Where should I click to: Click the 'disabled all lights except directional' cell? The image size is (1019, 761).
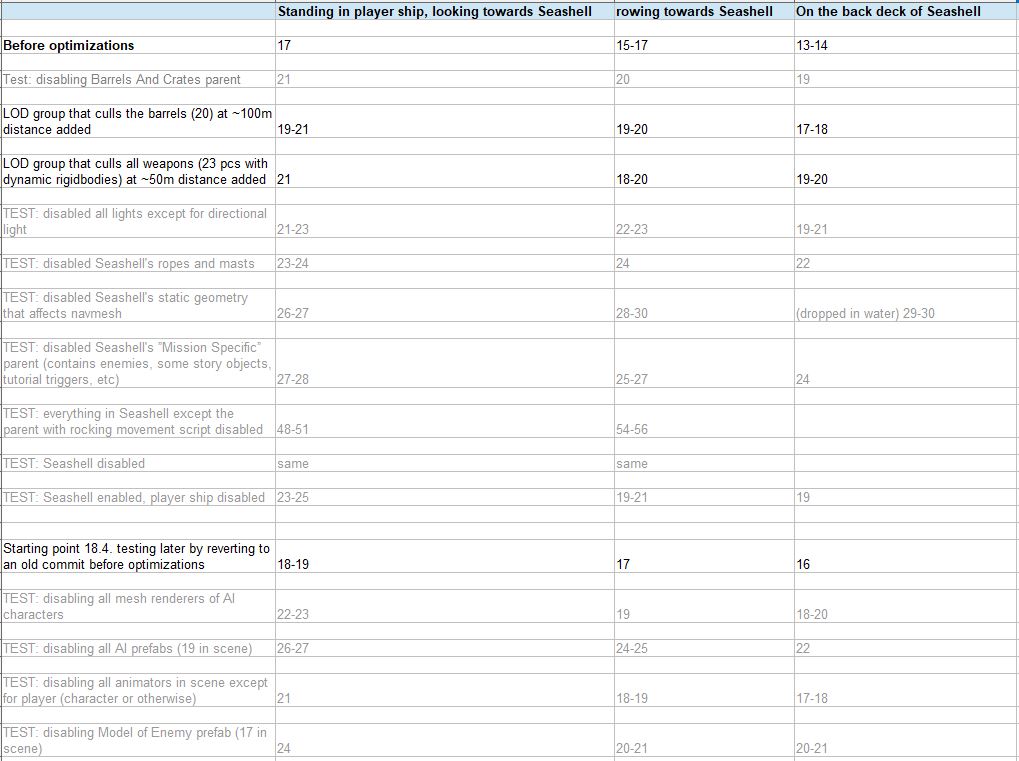coord(136,221)
